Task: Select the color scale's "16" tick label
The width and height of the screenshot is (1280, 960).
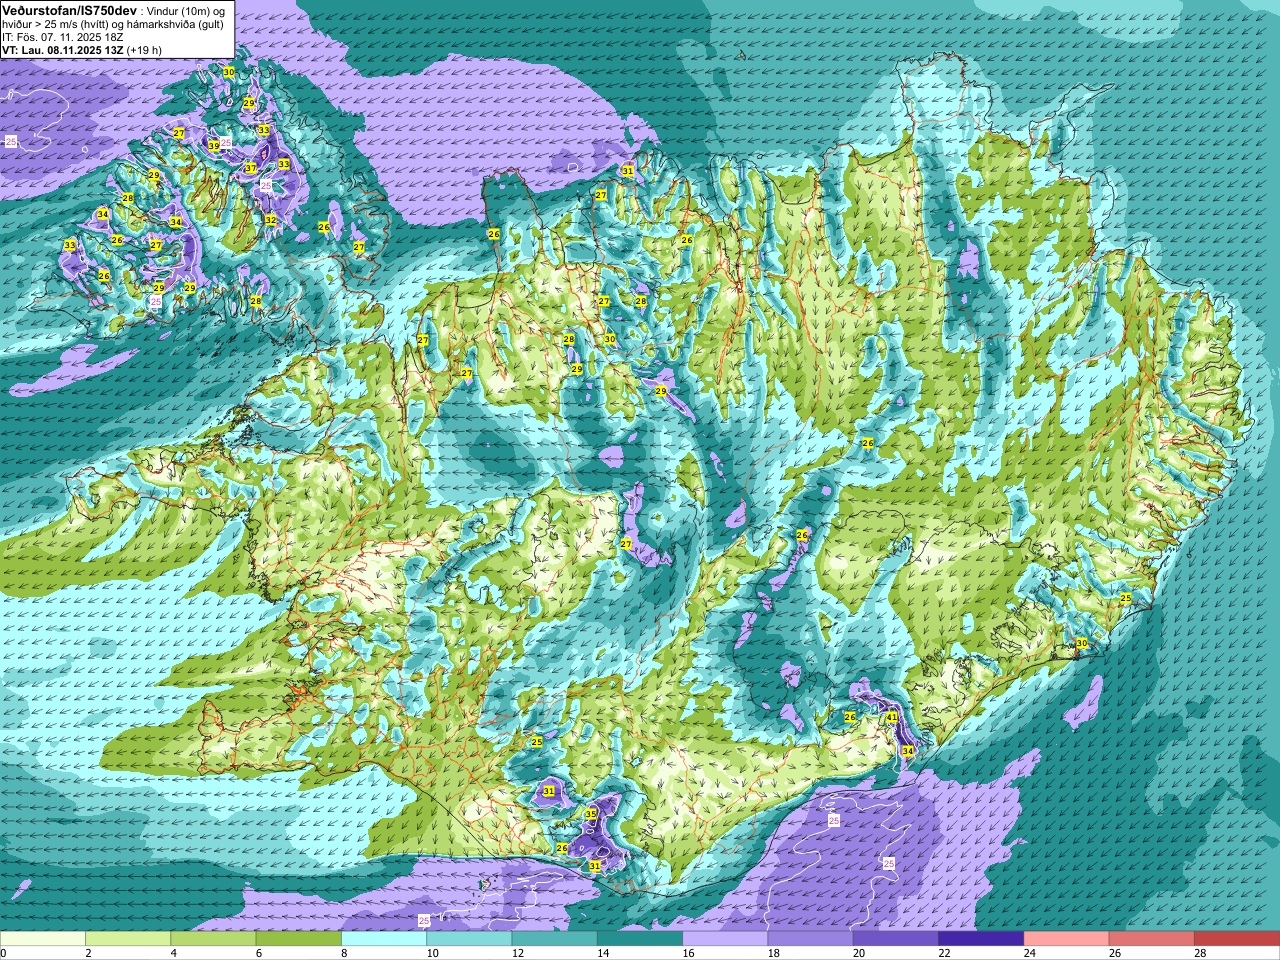Action: pos(689,953)
